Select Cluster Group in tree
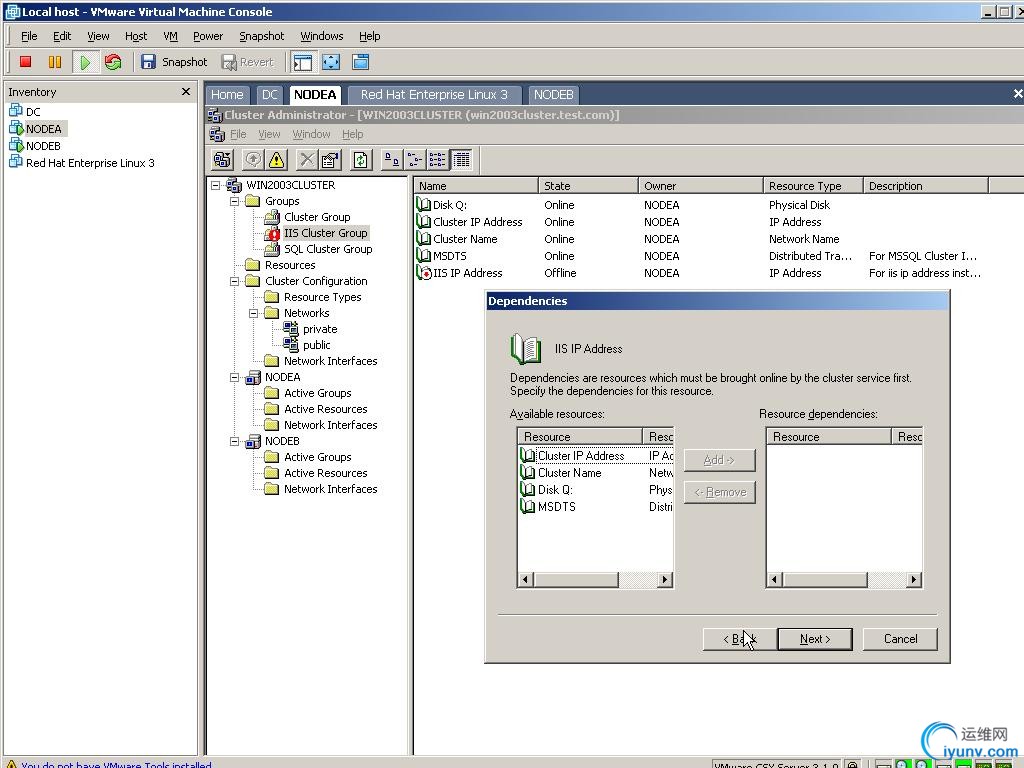Viewport: 1024px width, 768px height. coord(317,217)
